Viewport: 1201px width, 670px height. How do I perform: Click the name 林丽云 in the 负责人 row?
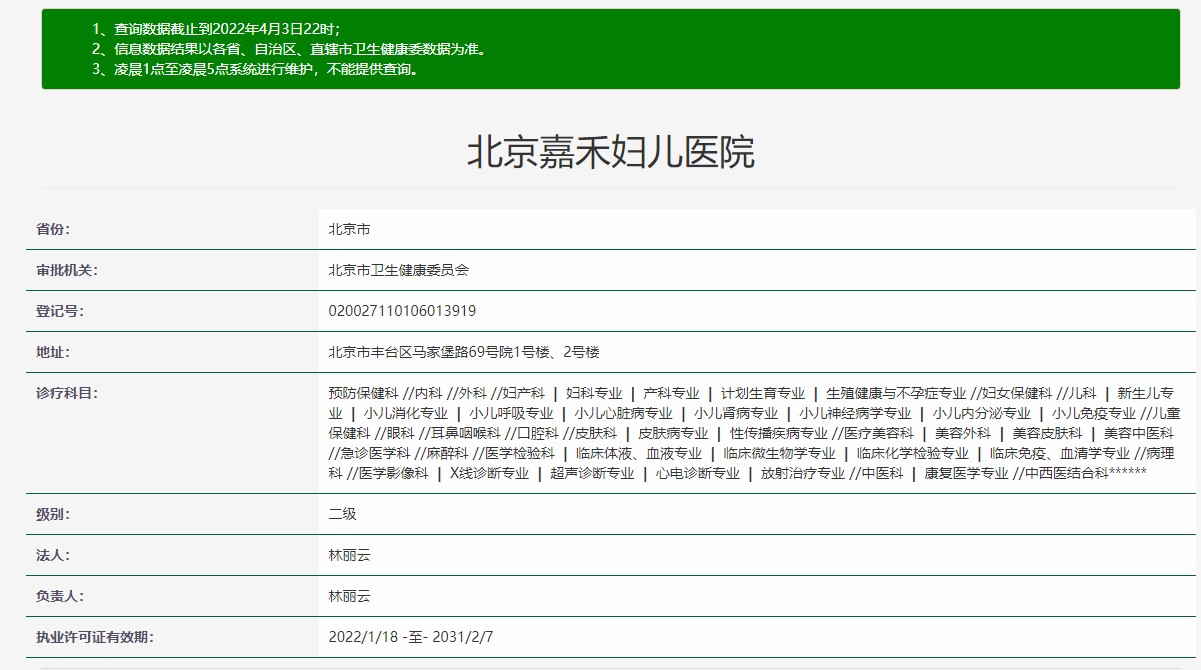pos(349,596)
